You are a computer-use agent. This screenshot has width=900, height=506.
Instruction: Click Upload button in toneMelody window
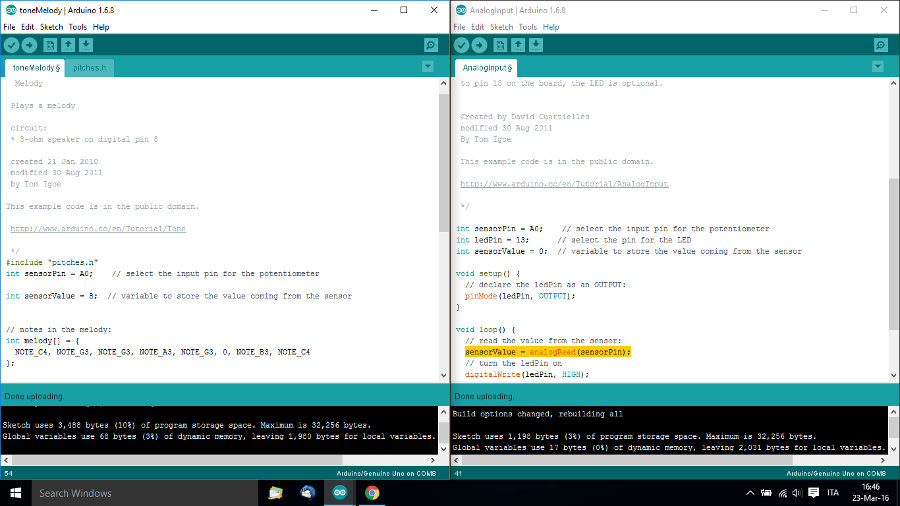pyautogui.click(x=29, y=45)
